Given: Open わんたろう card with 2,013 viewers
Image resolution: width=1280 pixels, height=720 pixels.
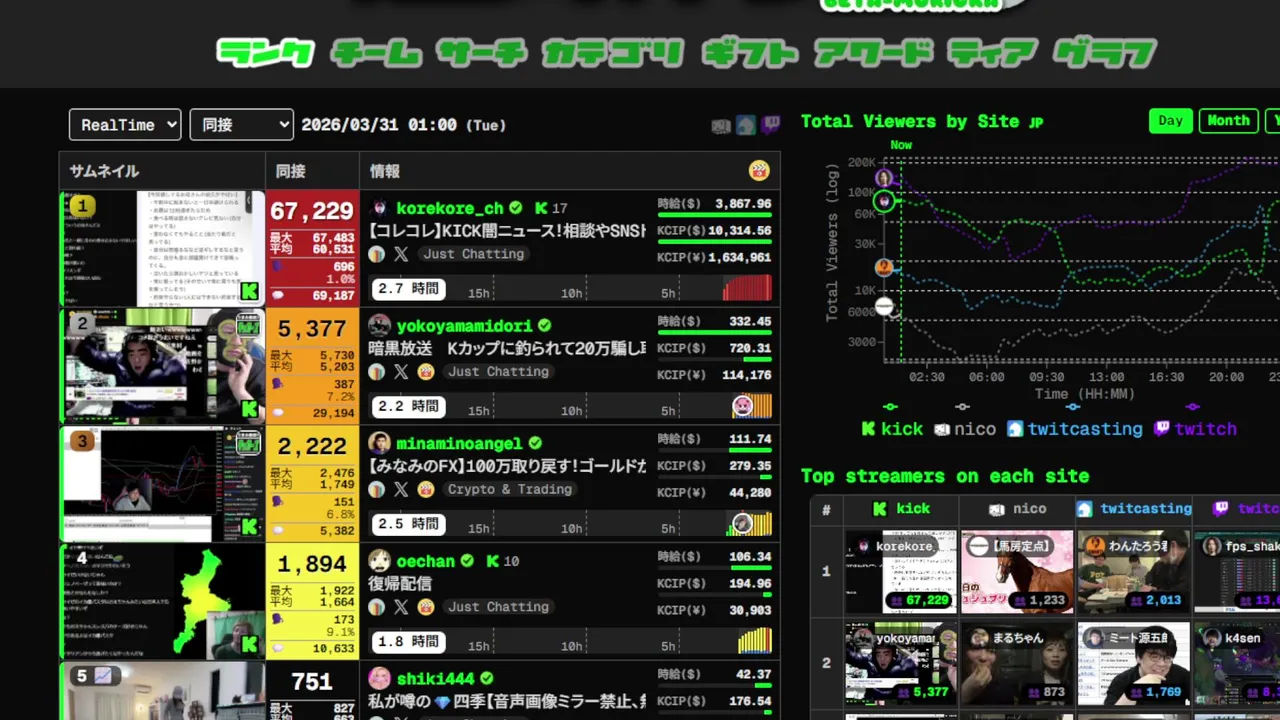Looking at the screenshot, I should point(1134,571).
